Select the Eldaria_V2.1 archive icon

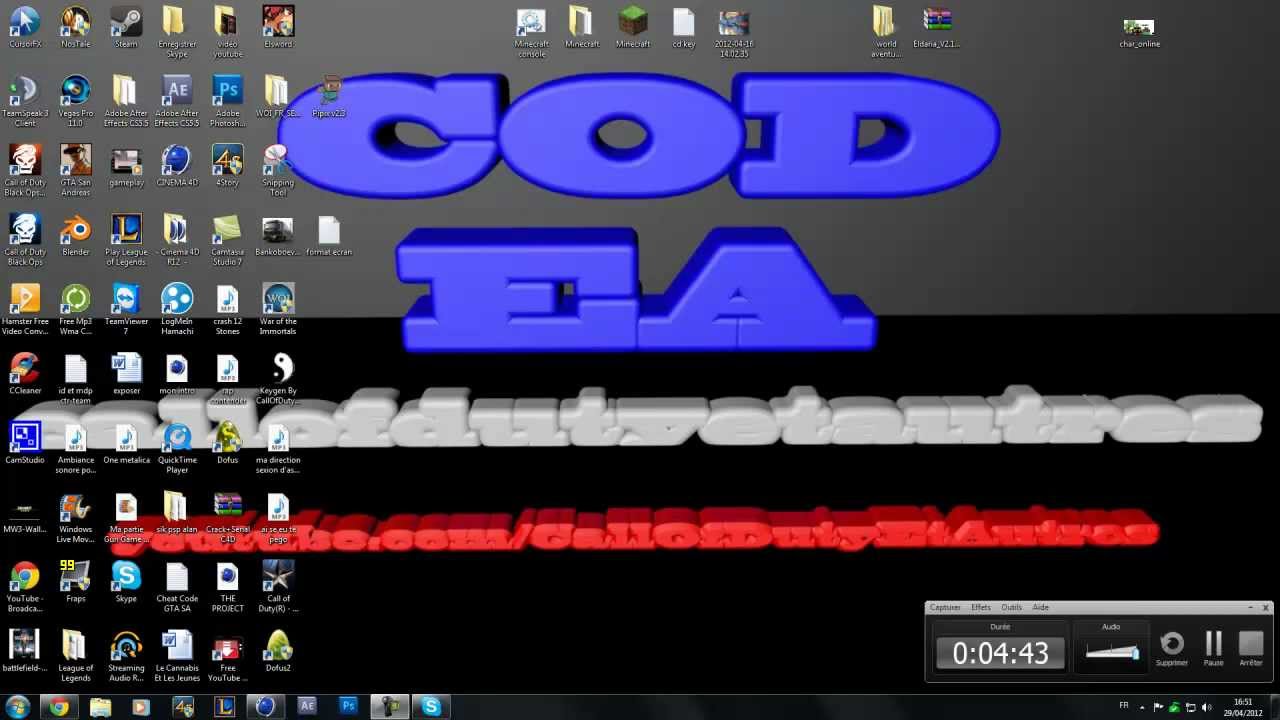[937, 27]
